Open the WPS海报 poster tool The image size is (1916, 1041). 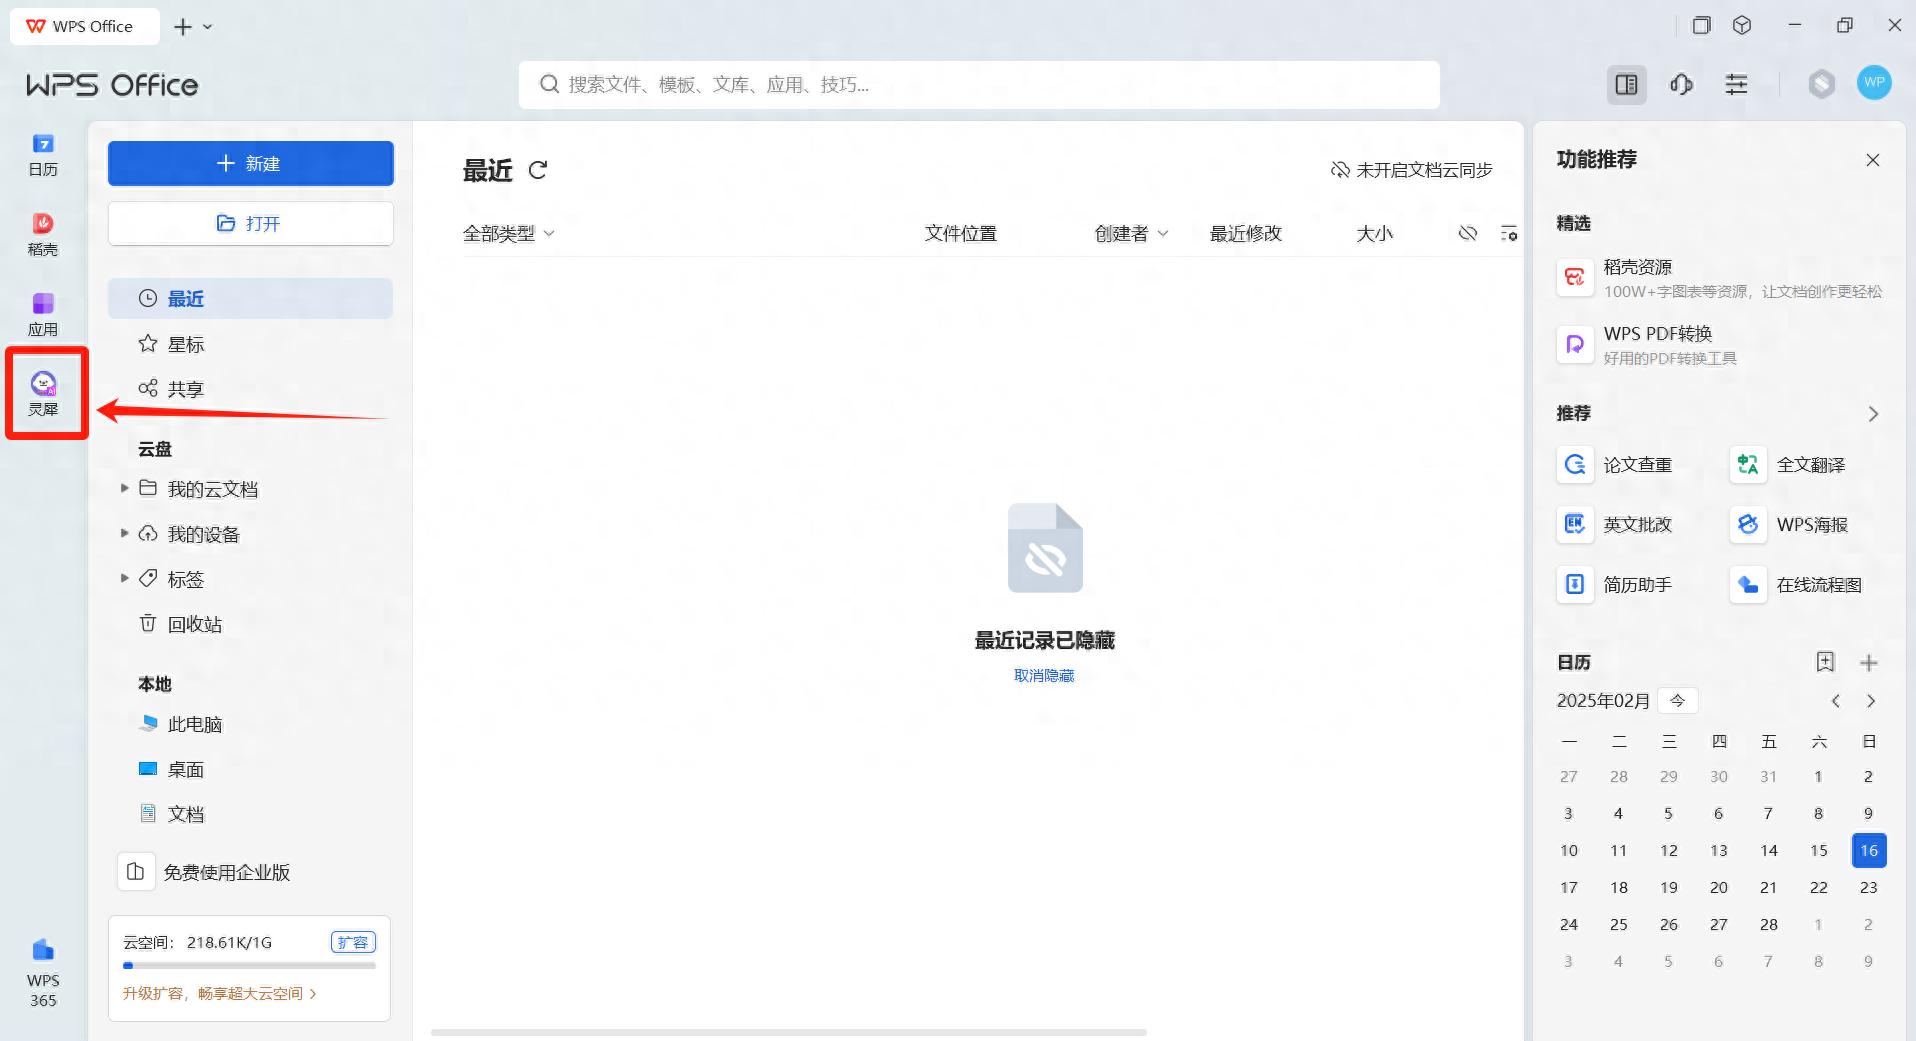pos(1789,524)
